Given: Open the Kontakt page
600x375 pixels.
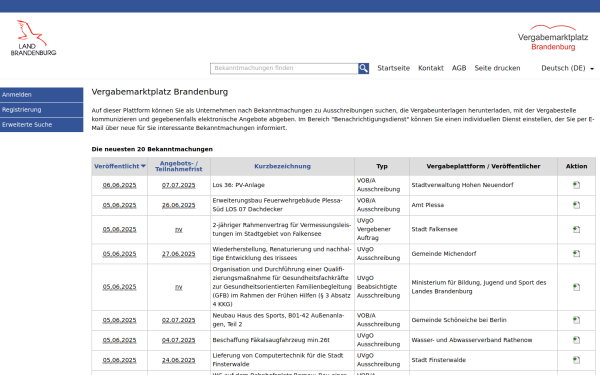Looking at the screenshot, I should coord(431,68).
